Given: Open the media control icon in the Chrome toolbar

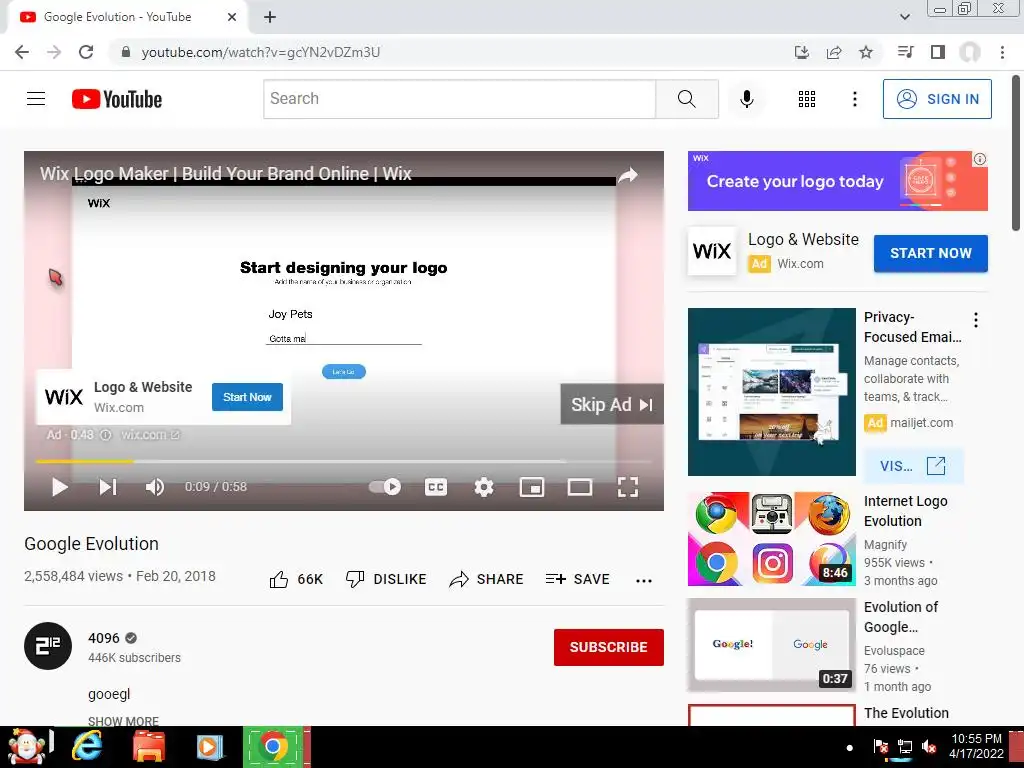Looking at the screenshot, I should coord(905,52).
